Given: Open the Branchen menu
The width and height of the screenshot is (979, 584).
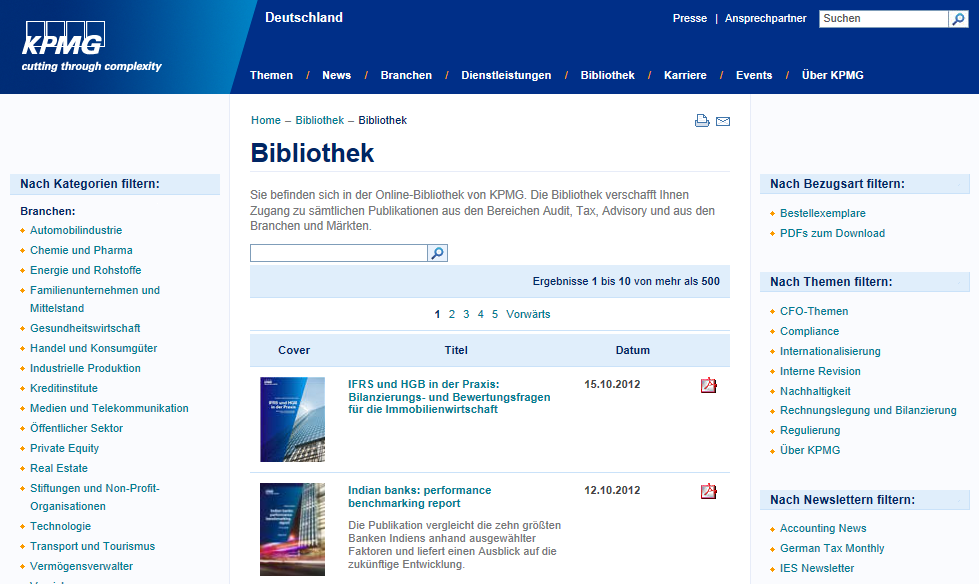Looking at the screenshot, I should (x=406, y=75).
